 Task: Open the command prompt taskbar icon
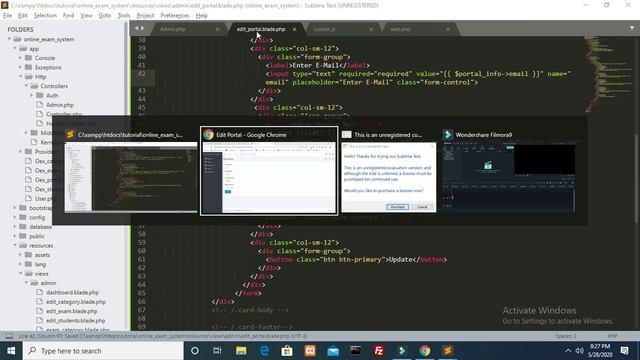tap(356, 351)
